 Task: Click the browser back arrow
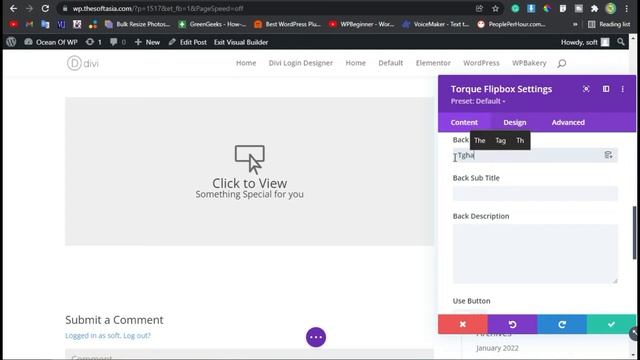coord(13,9)
